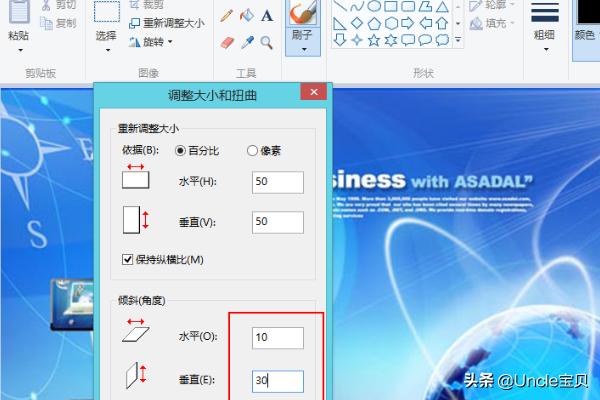Screen dimensions: 600x400
Task: Pick the rounded rectangle shape
Action: pos(408,7)
